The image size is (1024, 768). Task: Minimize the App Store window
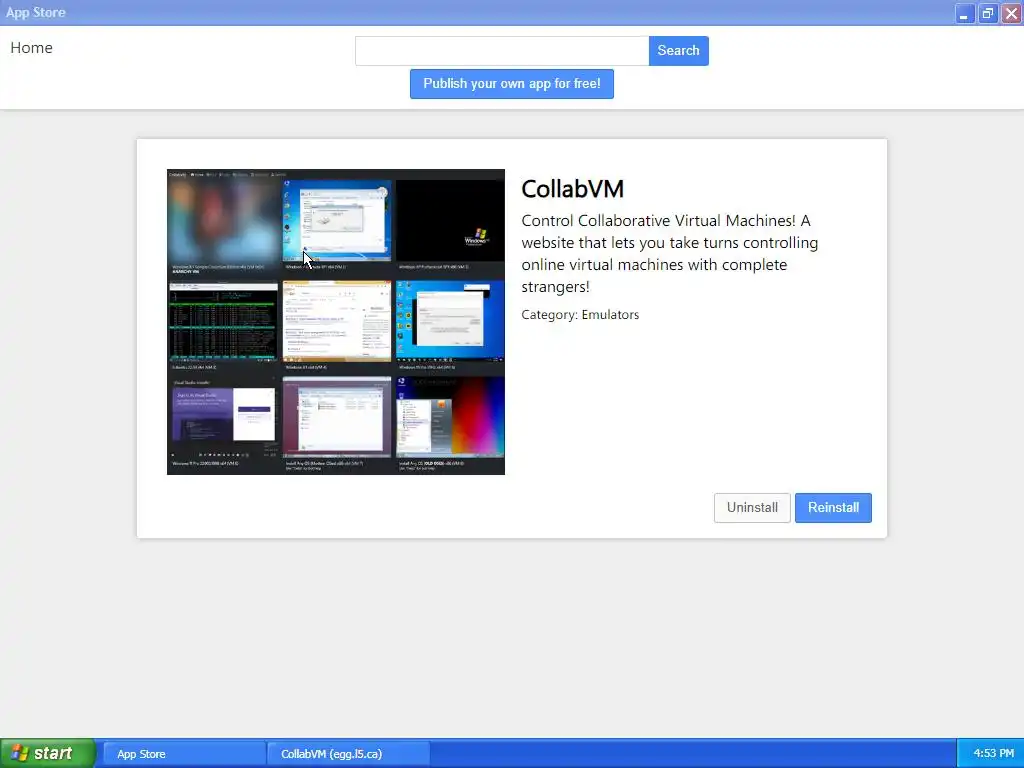pos(965,13)
